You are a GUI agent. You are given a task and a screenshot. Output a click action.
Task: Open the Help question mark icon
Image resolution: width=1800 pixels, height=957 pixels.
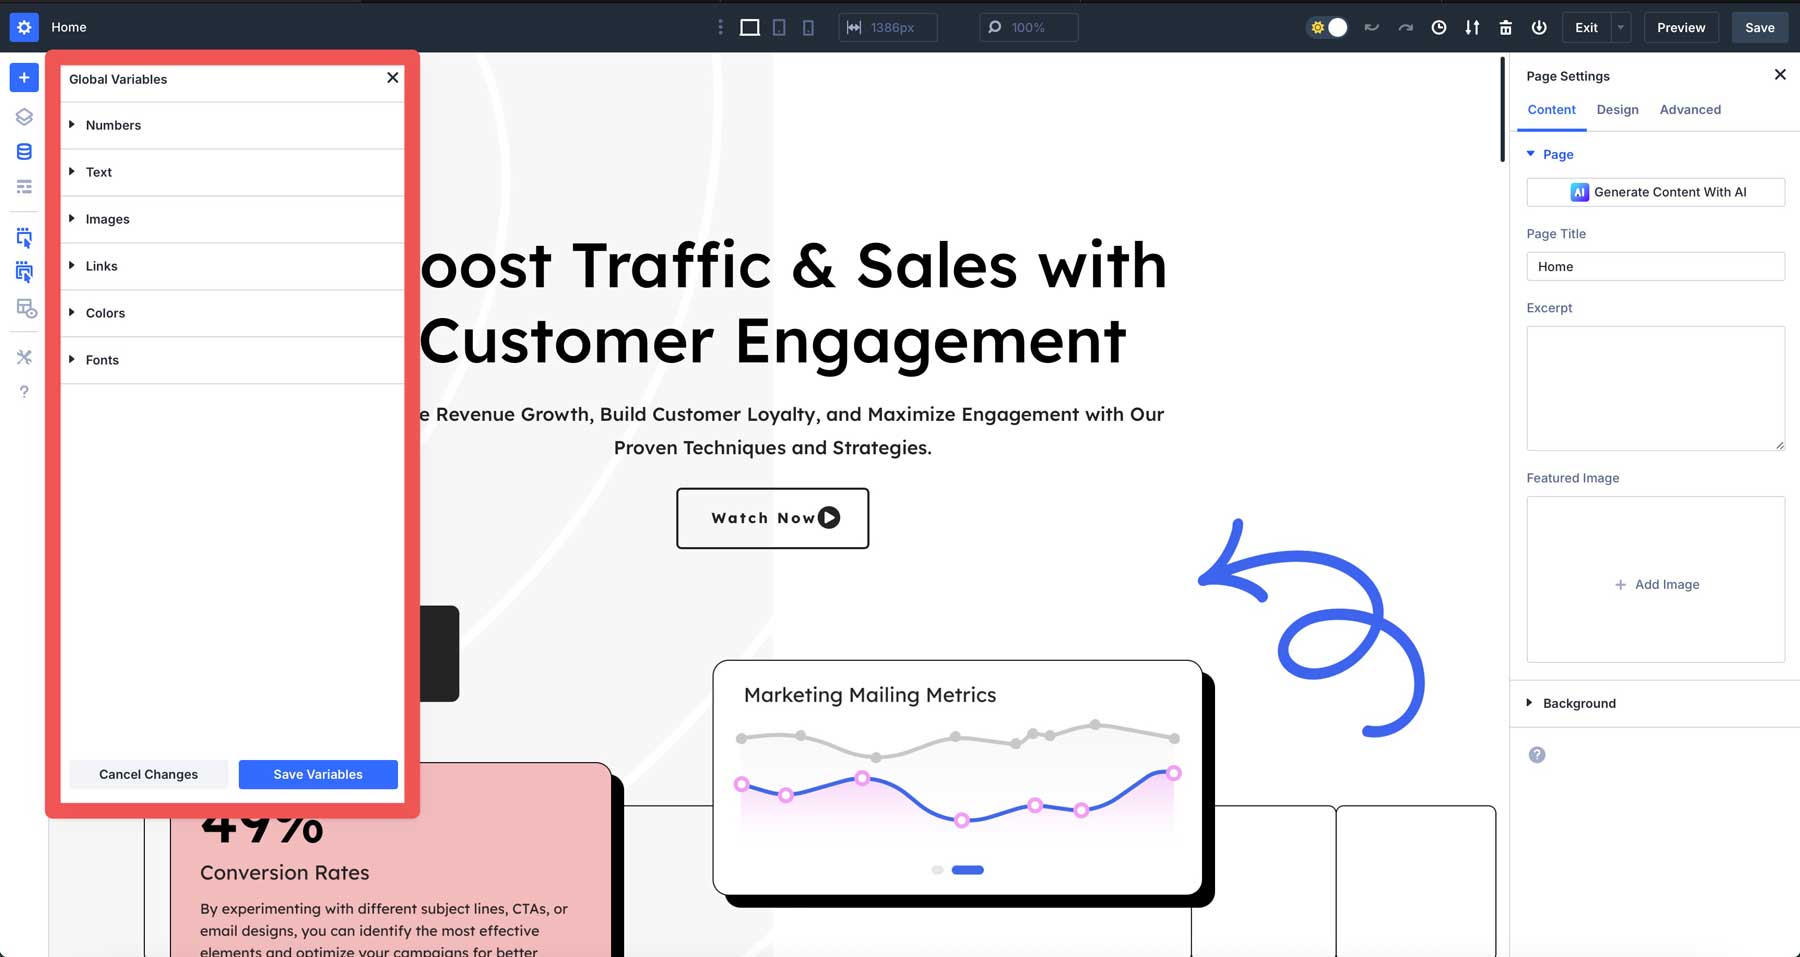coord(24,391)
